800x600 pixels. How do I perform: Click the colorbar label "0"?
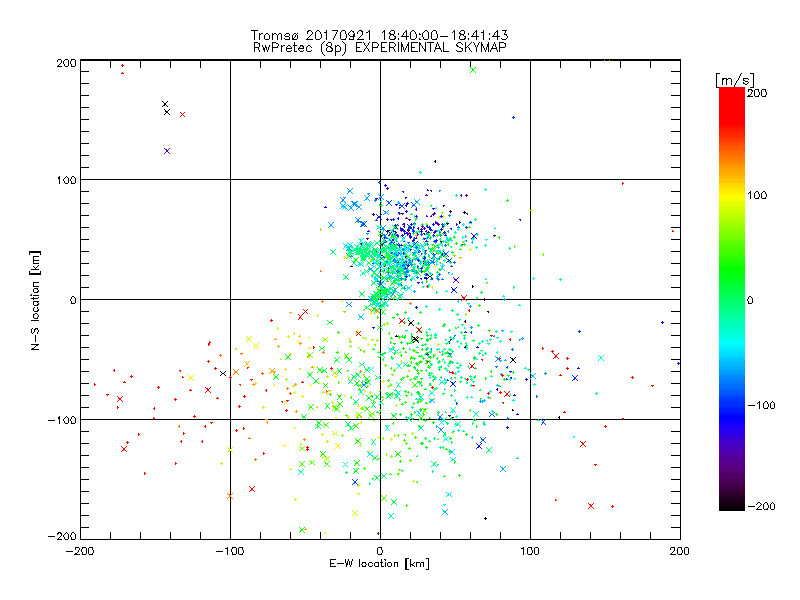click(x=750, y=300)
